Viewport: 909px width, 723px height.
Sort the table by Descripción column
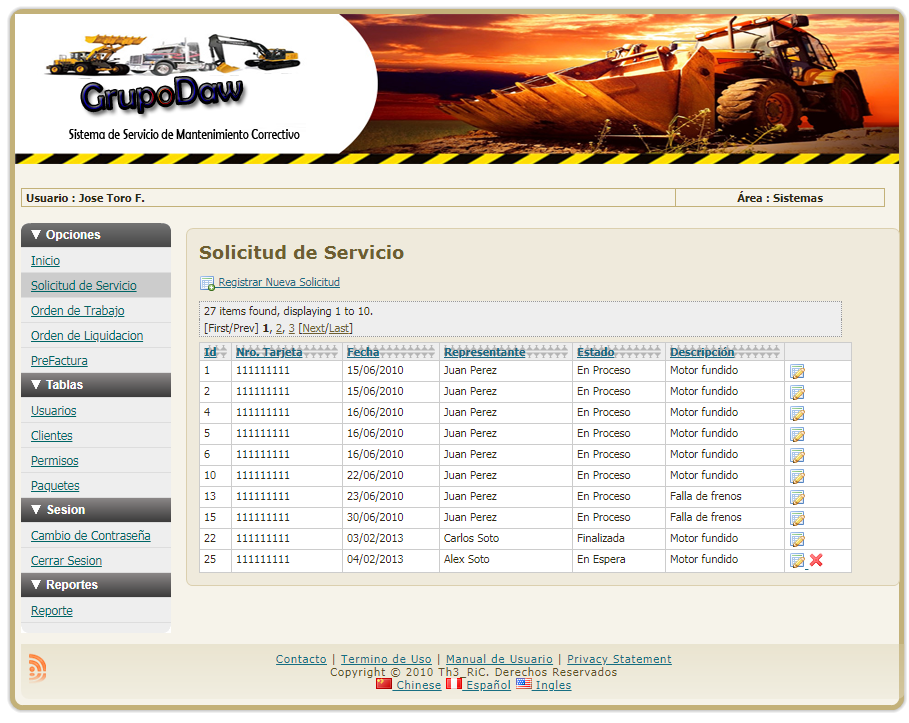coord(702,352)
